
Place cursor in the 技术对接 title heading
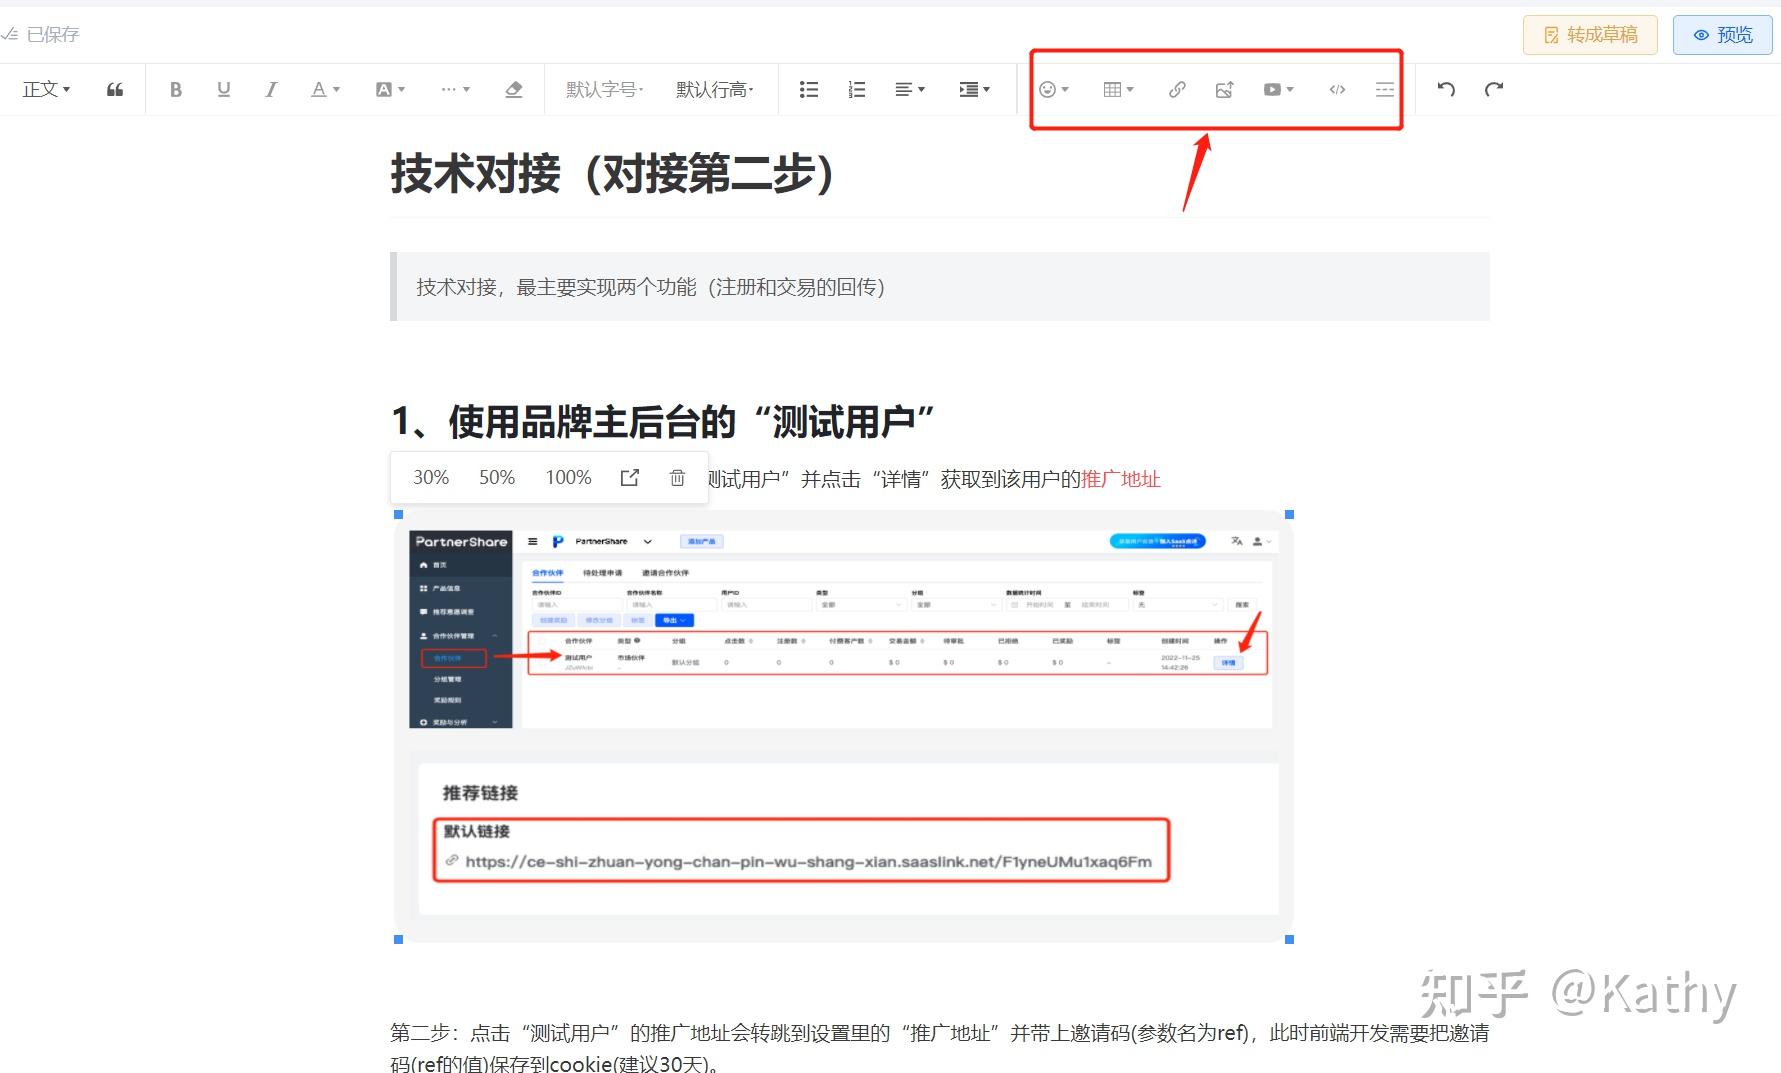pos(612,174)
